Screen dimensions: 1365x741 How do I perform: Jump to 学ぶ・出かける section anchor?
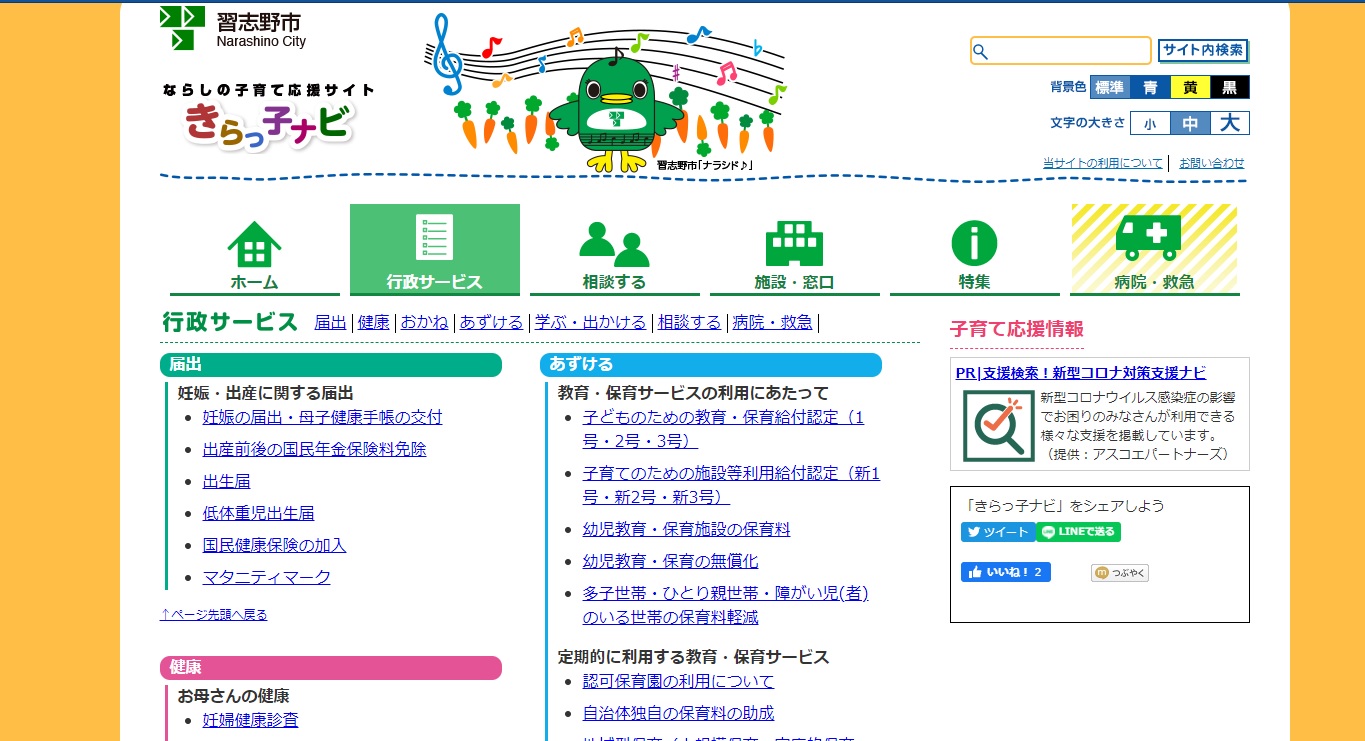(590, 322)
